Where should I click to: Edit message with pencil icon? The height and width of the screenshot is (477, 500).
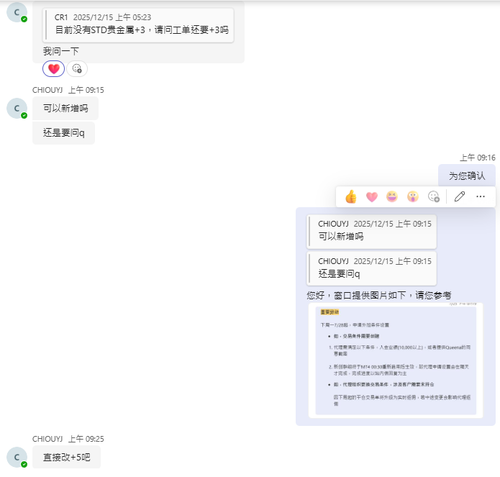(x=460, y=197)
